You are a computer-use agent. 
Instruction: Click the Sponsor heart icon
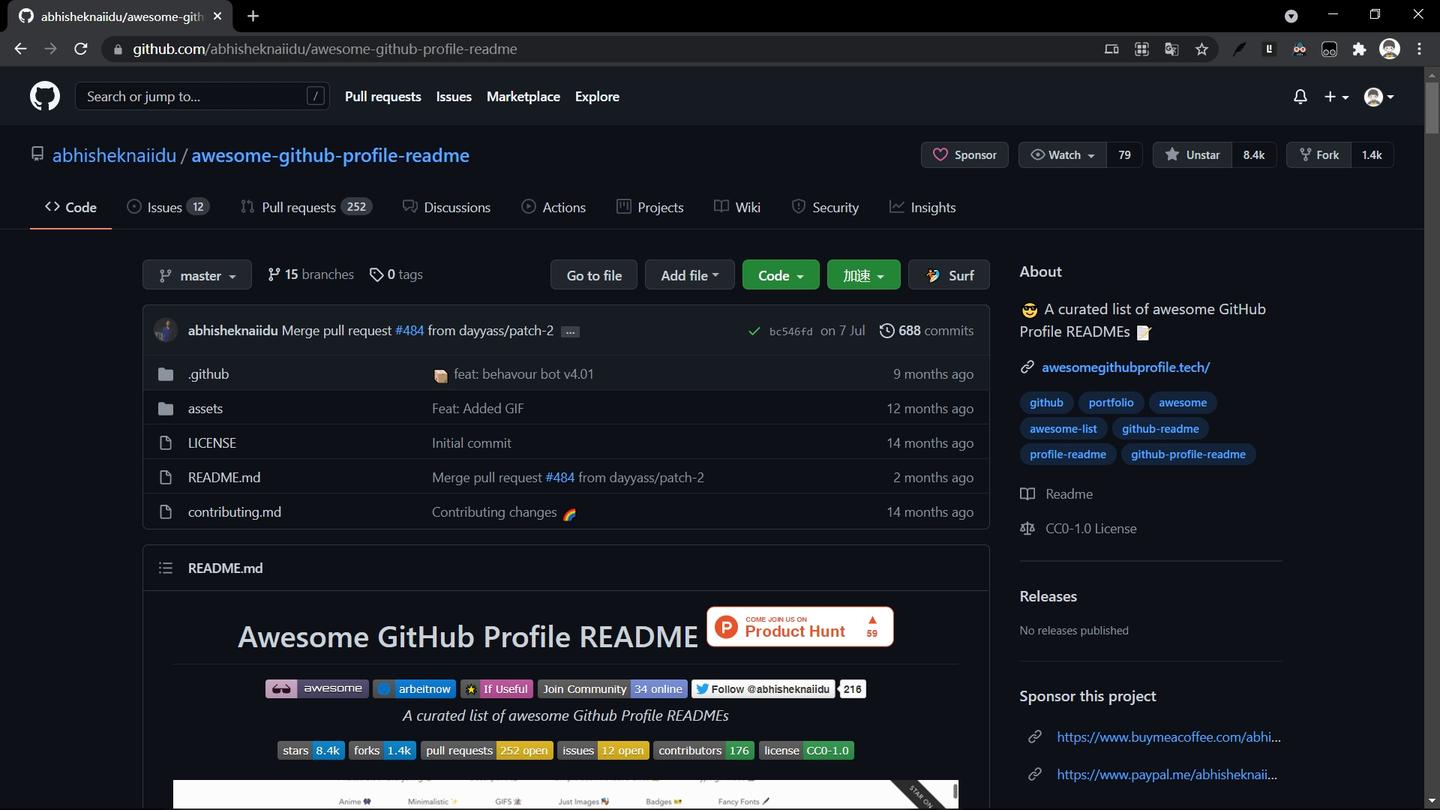point(941,154)
